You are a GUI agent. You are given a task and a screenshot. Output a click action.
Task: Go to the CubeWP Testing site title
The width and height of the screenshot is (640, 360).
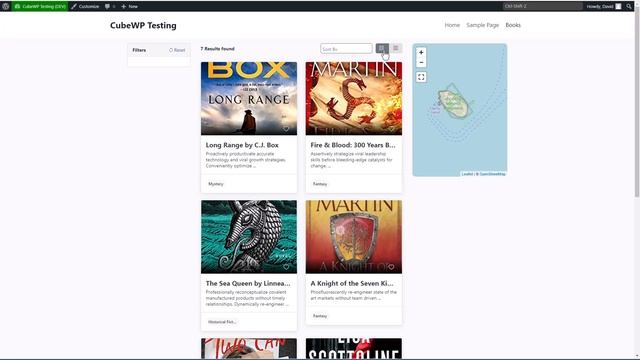pyautogui.click(x=143, y=25)
